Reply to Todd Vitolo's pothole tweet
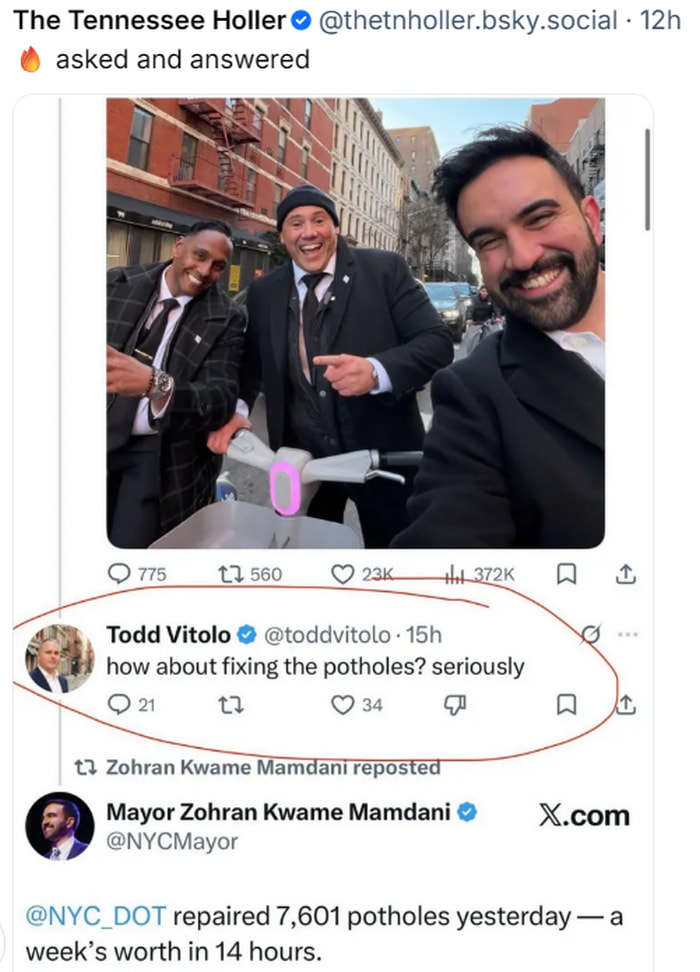The height and width of the screenshot is (972, 700). coord(119,705)
